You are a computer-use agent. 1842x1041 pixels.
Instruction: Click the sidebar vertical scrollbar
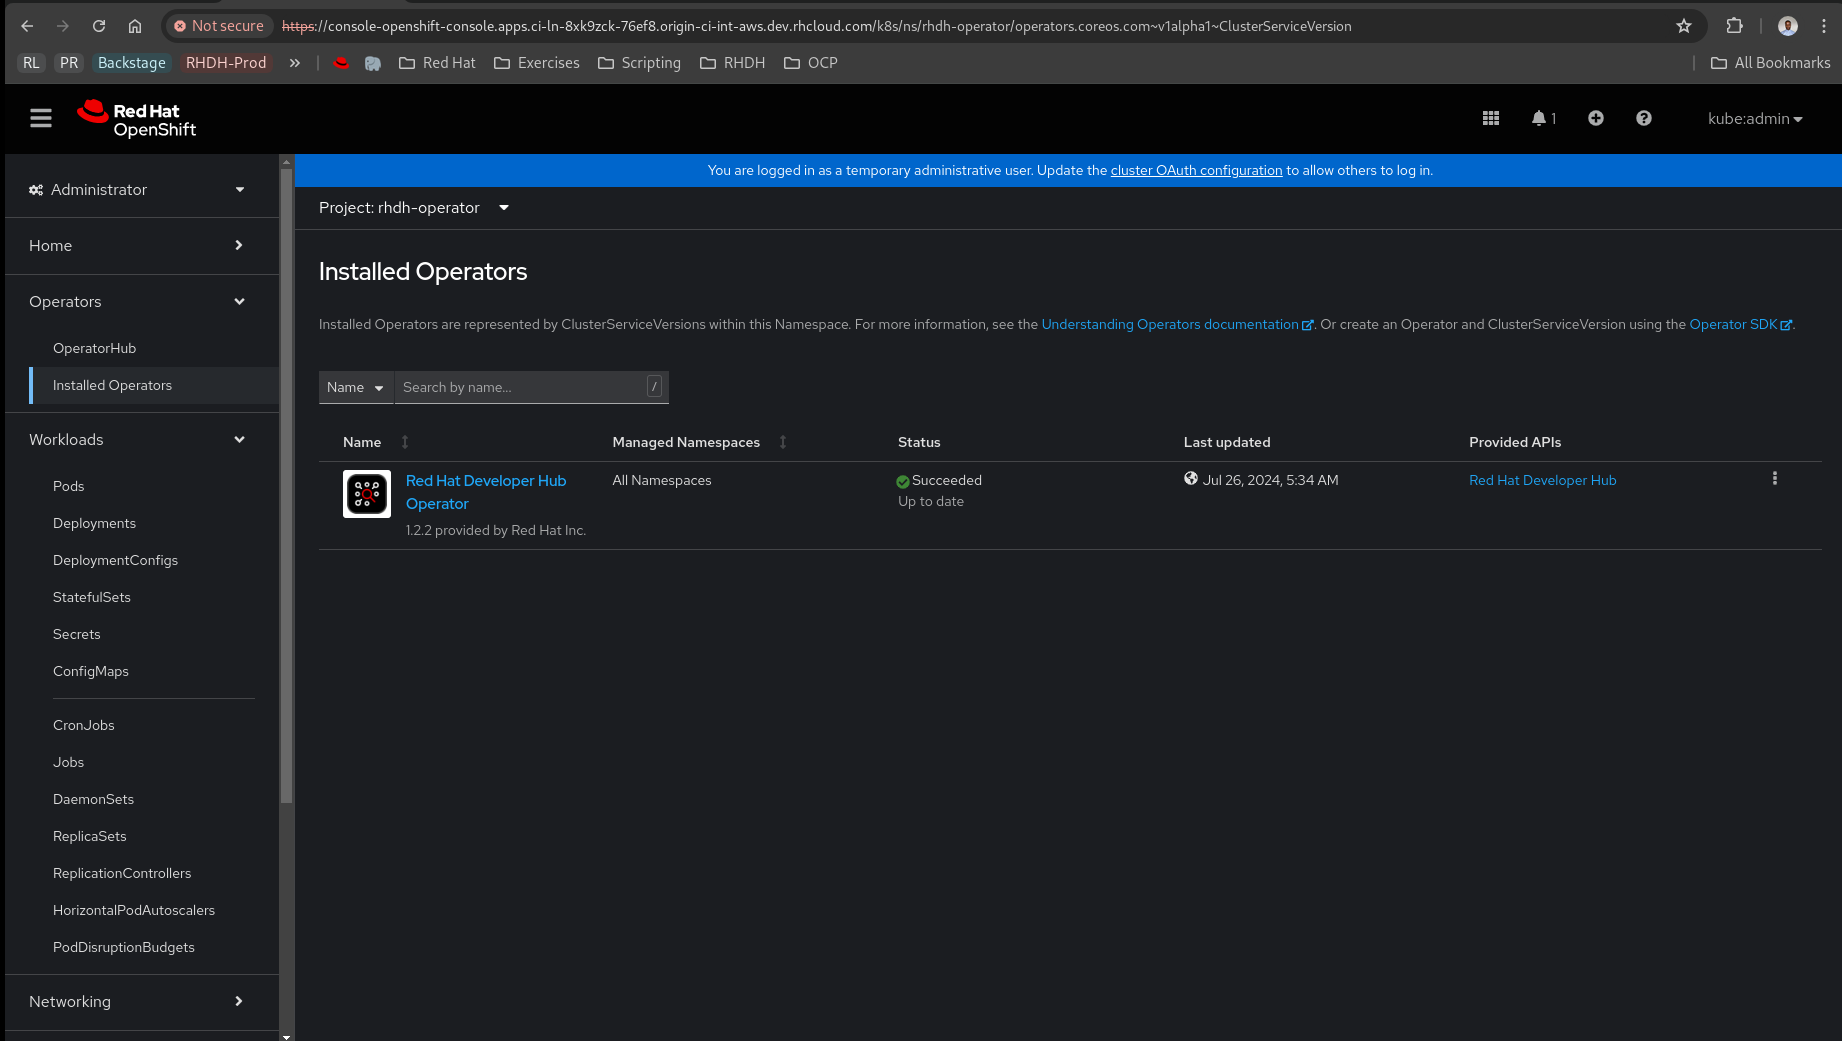(x=287, y=485)
